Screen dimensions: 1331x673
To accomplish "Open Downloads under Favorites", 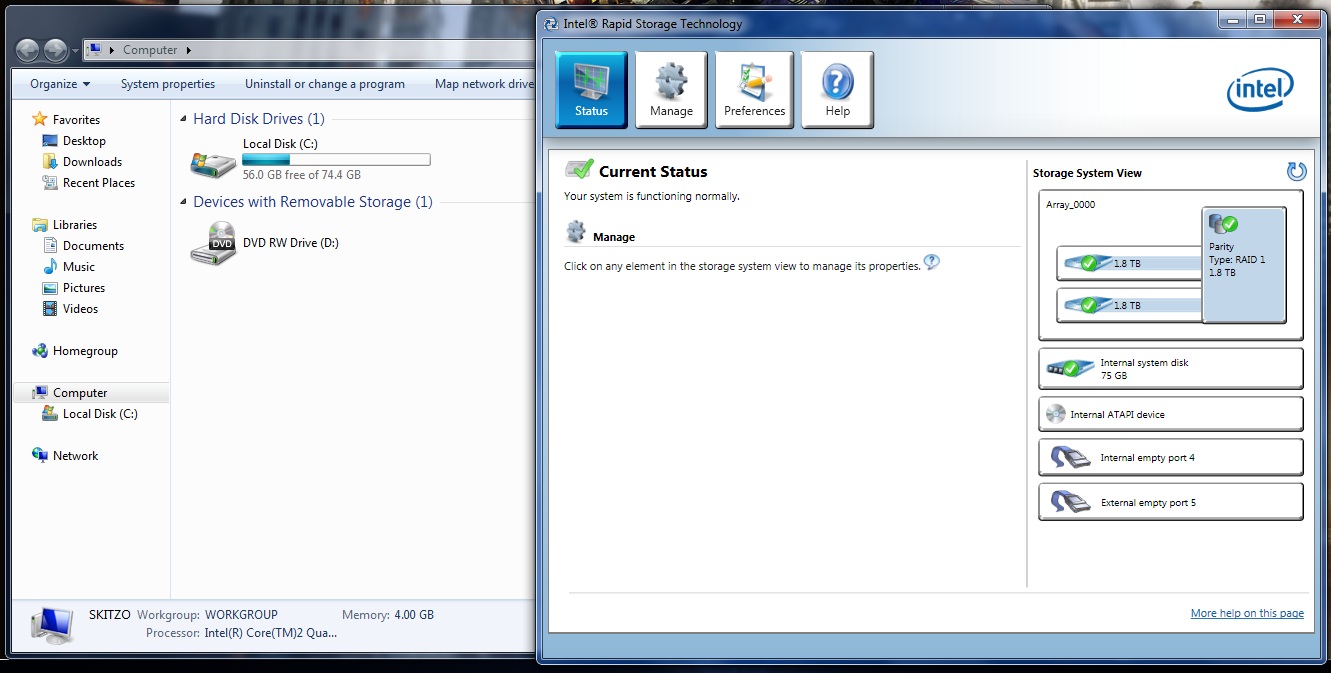I will pos(92,162).
